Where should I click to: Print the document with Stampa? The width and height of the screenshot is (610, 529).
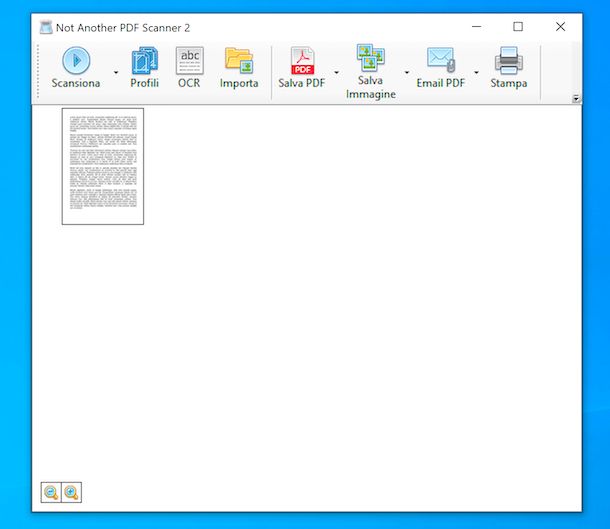[509, 68]
